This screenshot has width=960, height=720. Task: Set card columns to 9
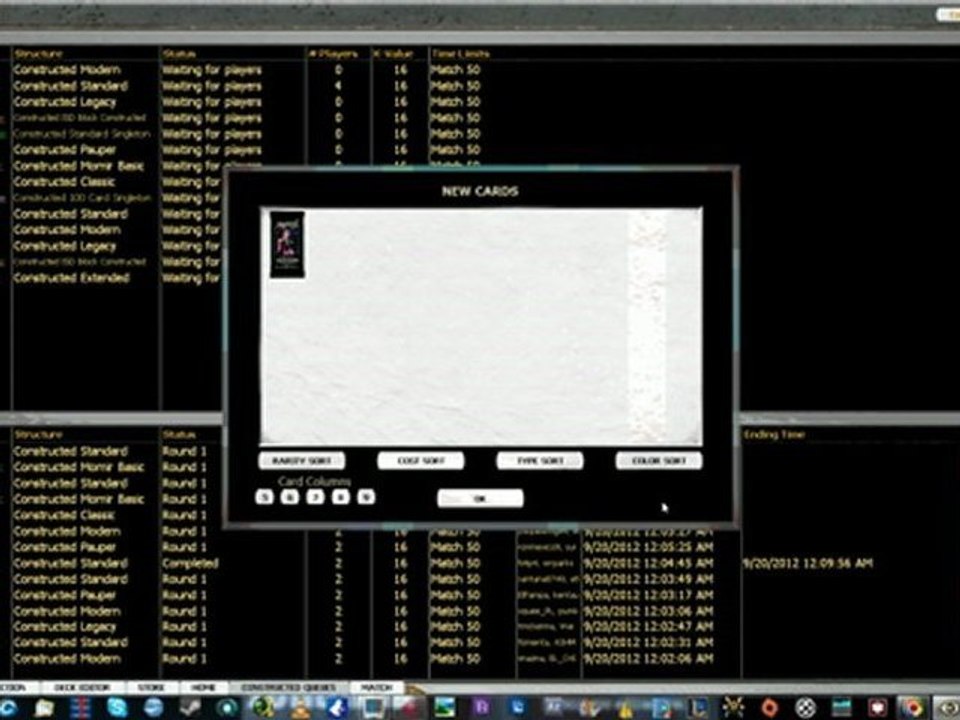[366, 497]
